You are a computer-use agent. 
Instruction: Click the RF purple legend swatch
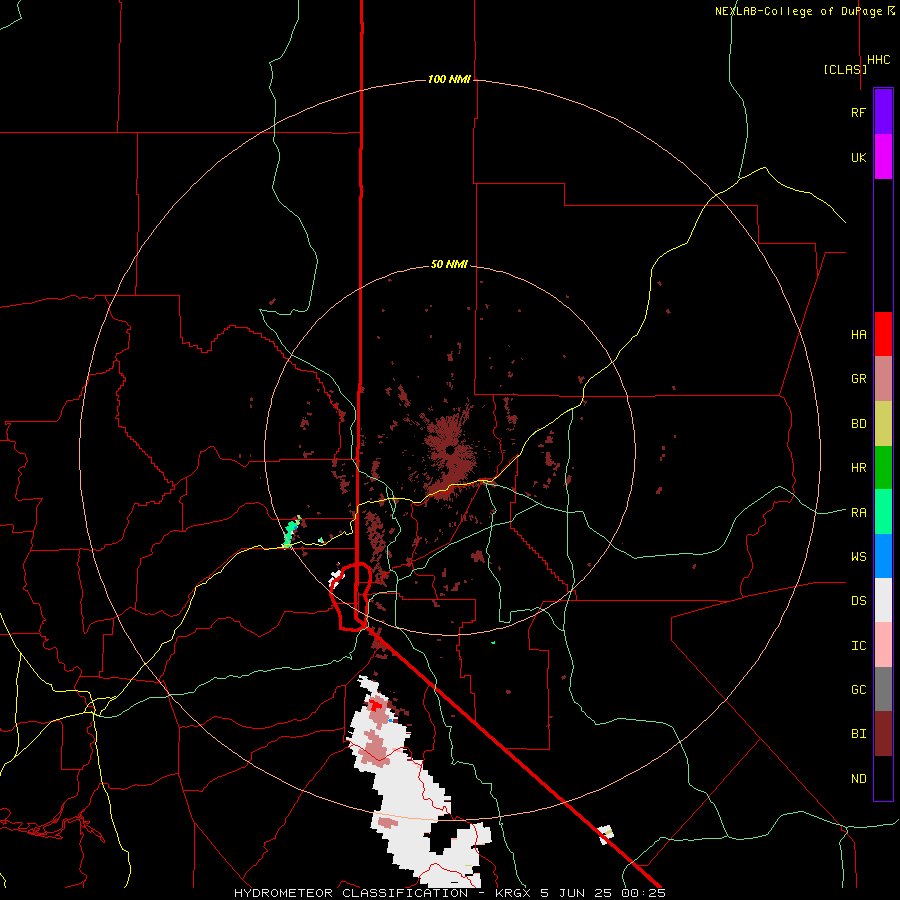(883, 112)
